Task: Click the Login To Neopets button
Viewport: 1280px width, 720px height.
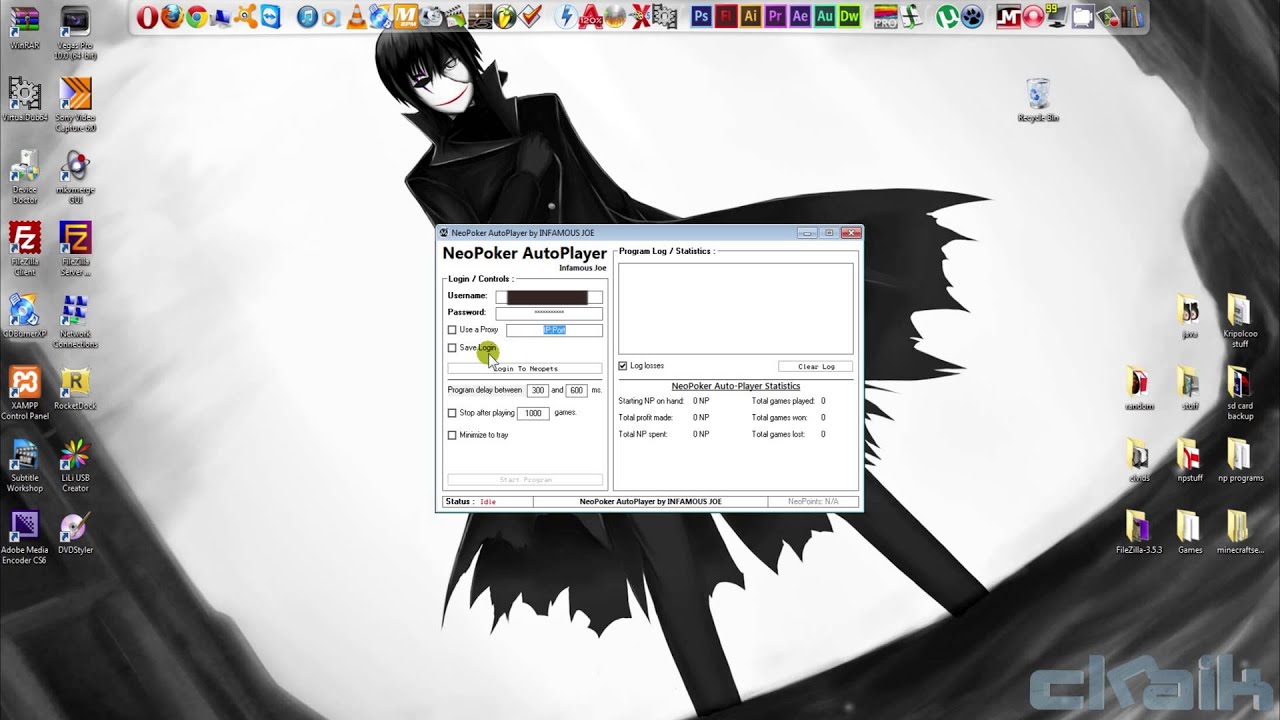Action: (x=525, y=369)
